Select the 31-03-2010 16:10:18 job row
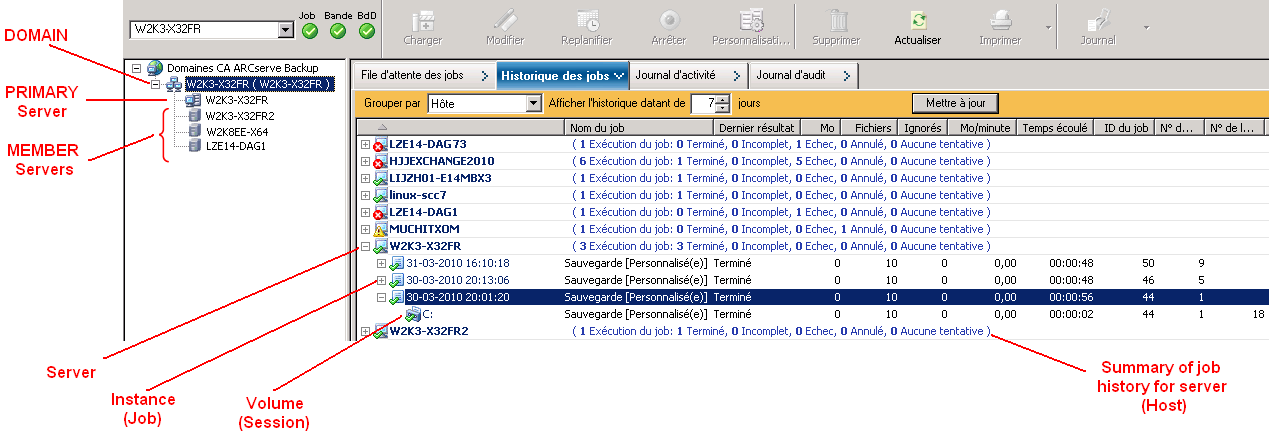 (810, 264)
